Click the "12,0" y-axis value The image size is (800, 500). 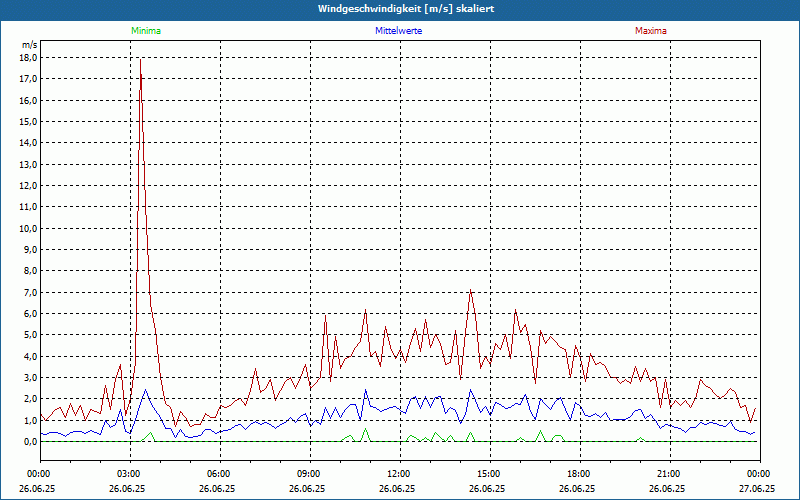(x=29, y=186)
